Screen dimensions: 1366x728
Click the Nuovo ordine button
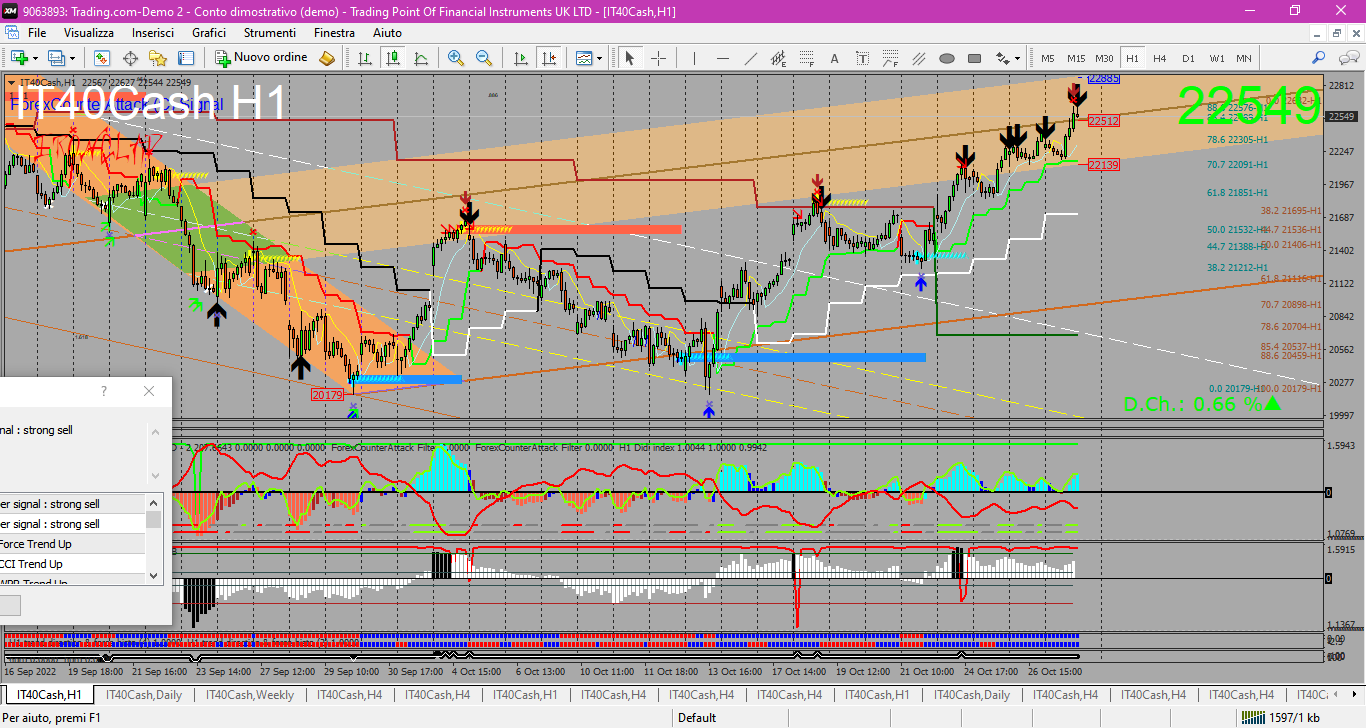pyautogui.click(x=261, y=58)
